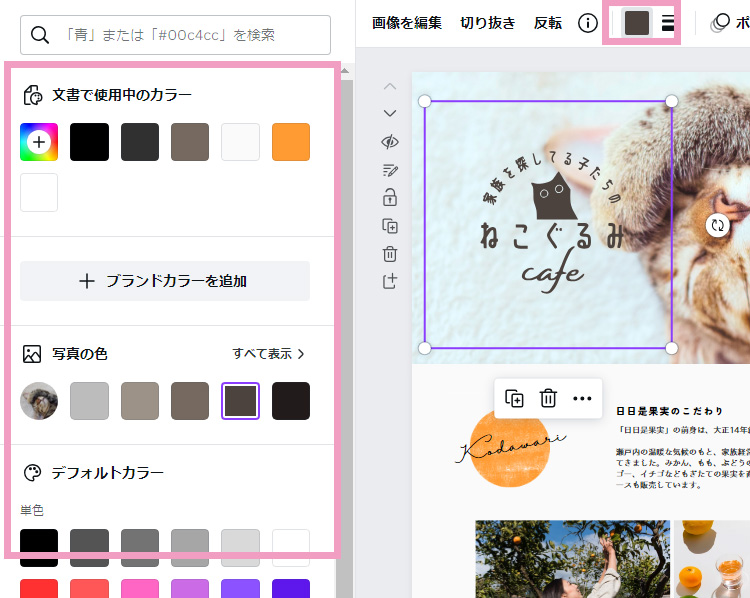This screenshot has width=750, height=598.
Task: Select the red default color swatch
Action: [39, 589]
